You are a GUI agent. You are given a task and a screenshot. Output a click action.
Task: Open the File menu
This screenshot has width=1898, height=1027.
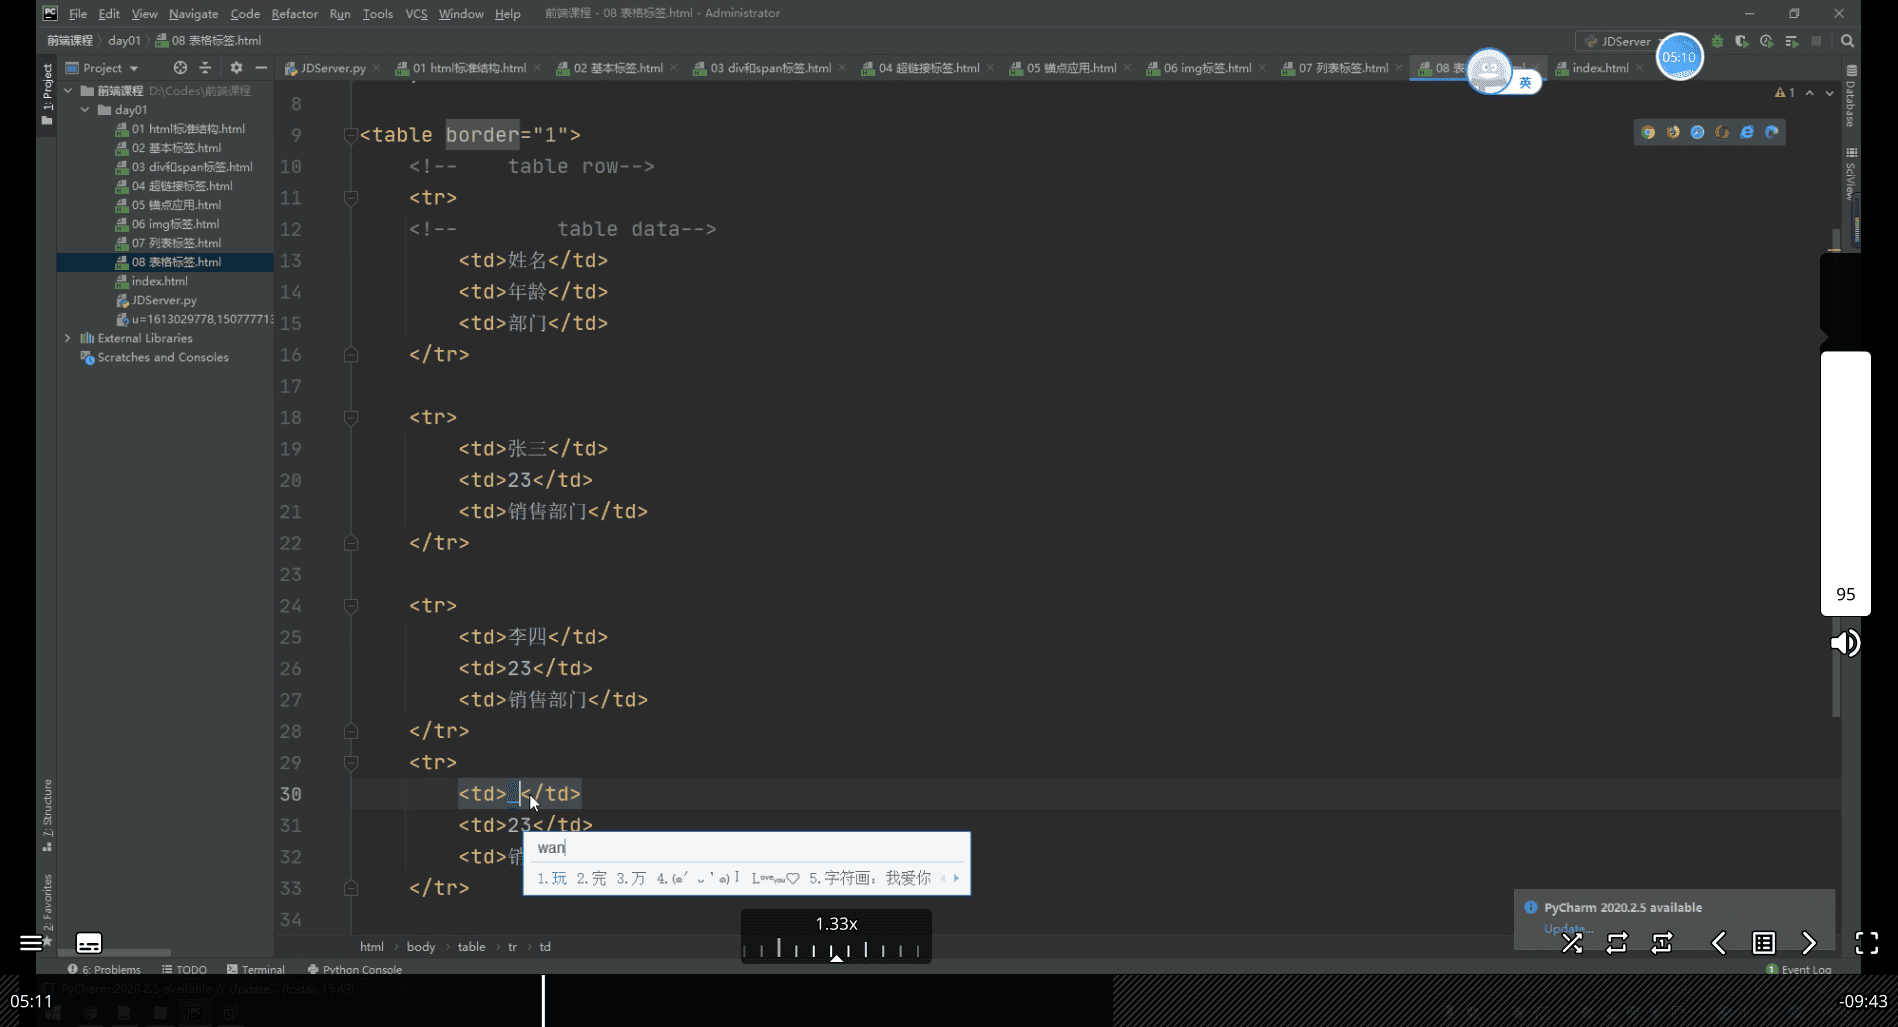tap(78, 14)
